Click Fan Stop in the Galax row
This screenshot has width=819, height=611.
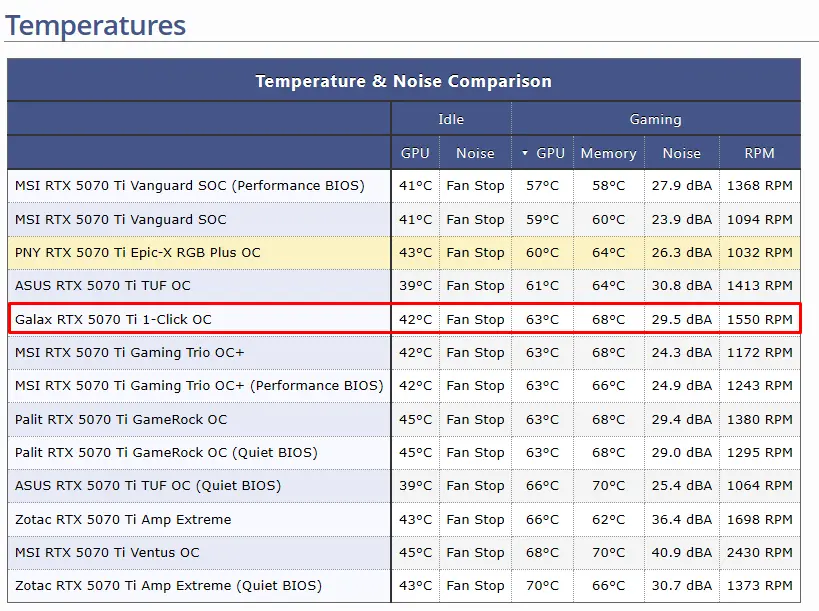pos(475,319)
